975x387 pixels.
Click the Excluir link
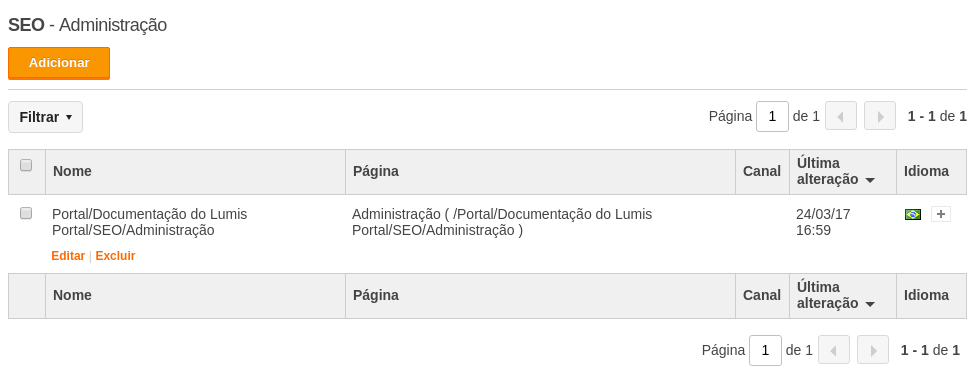coord(115,256)
